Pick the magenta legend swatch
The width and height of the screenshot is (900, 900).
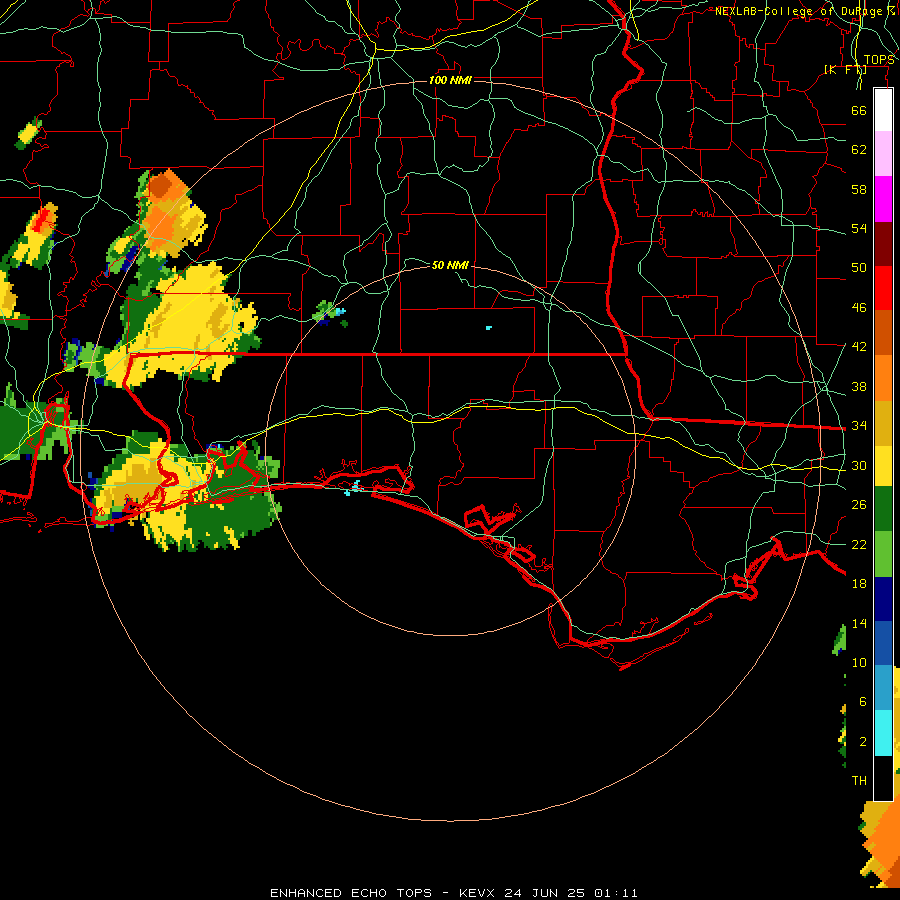[883, 199]
